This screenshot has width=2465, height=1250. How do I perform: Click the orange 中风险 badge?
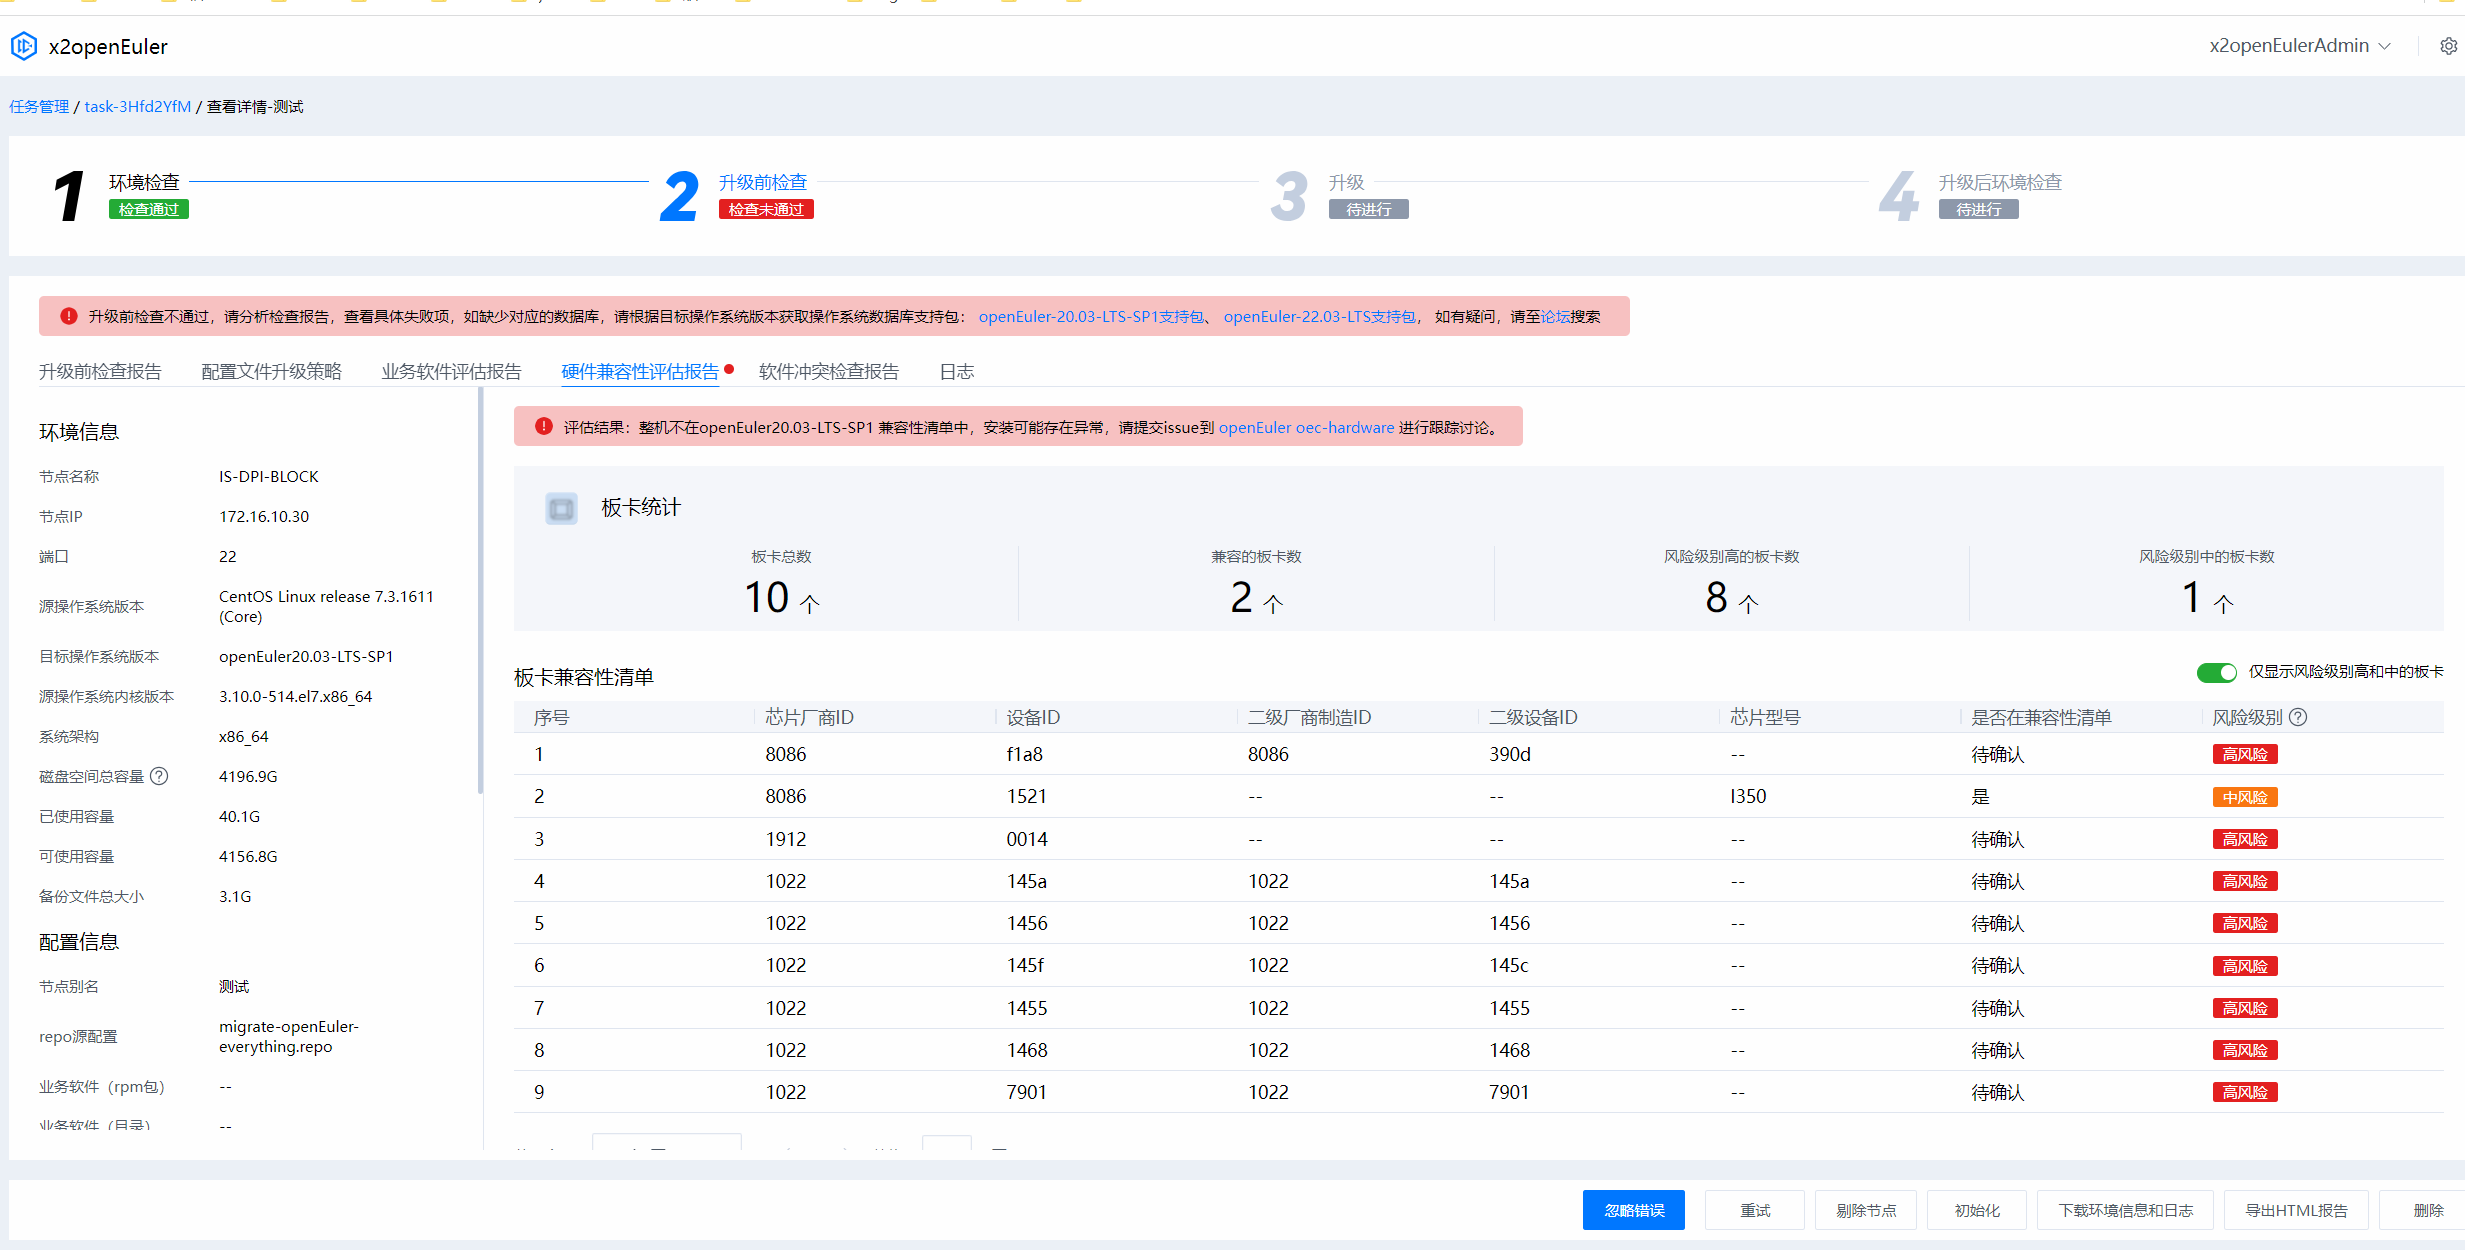(x=2244, y=797)
